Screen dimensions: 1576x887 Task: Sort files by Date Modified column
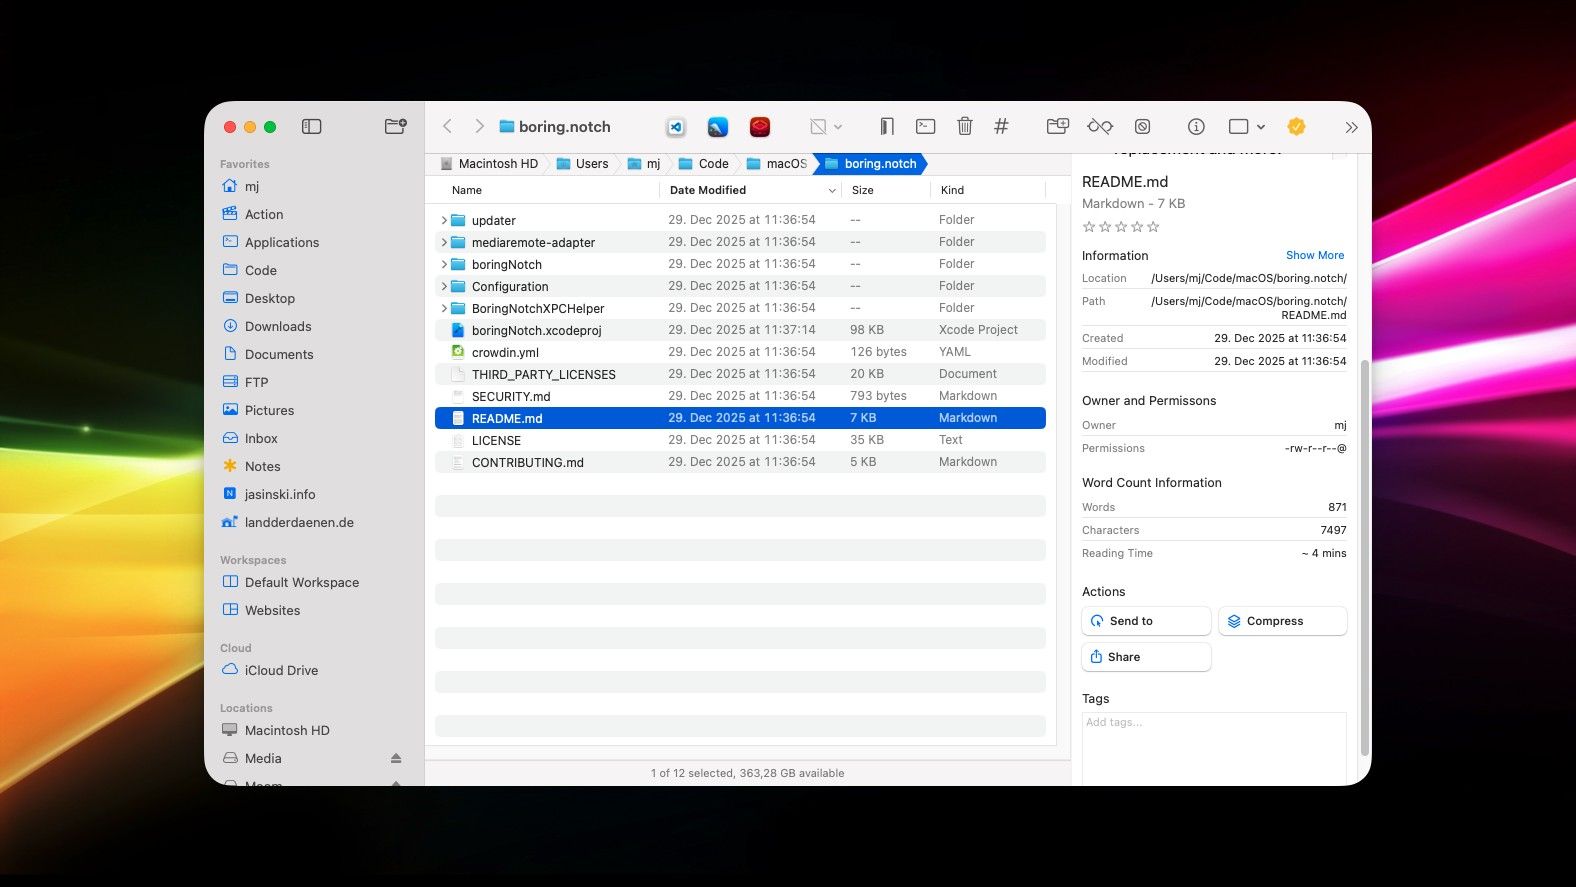point(708,190)
